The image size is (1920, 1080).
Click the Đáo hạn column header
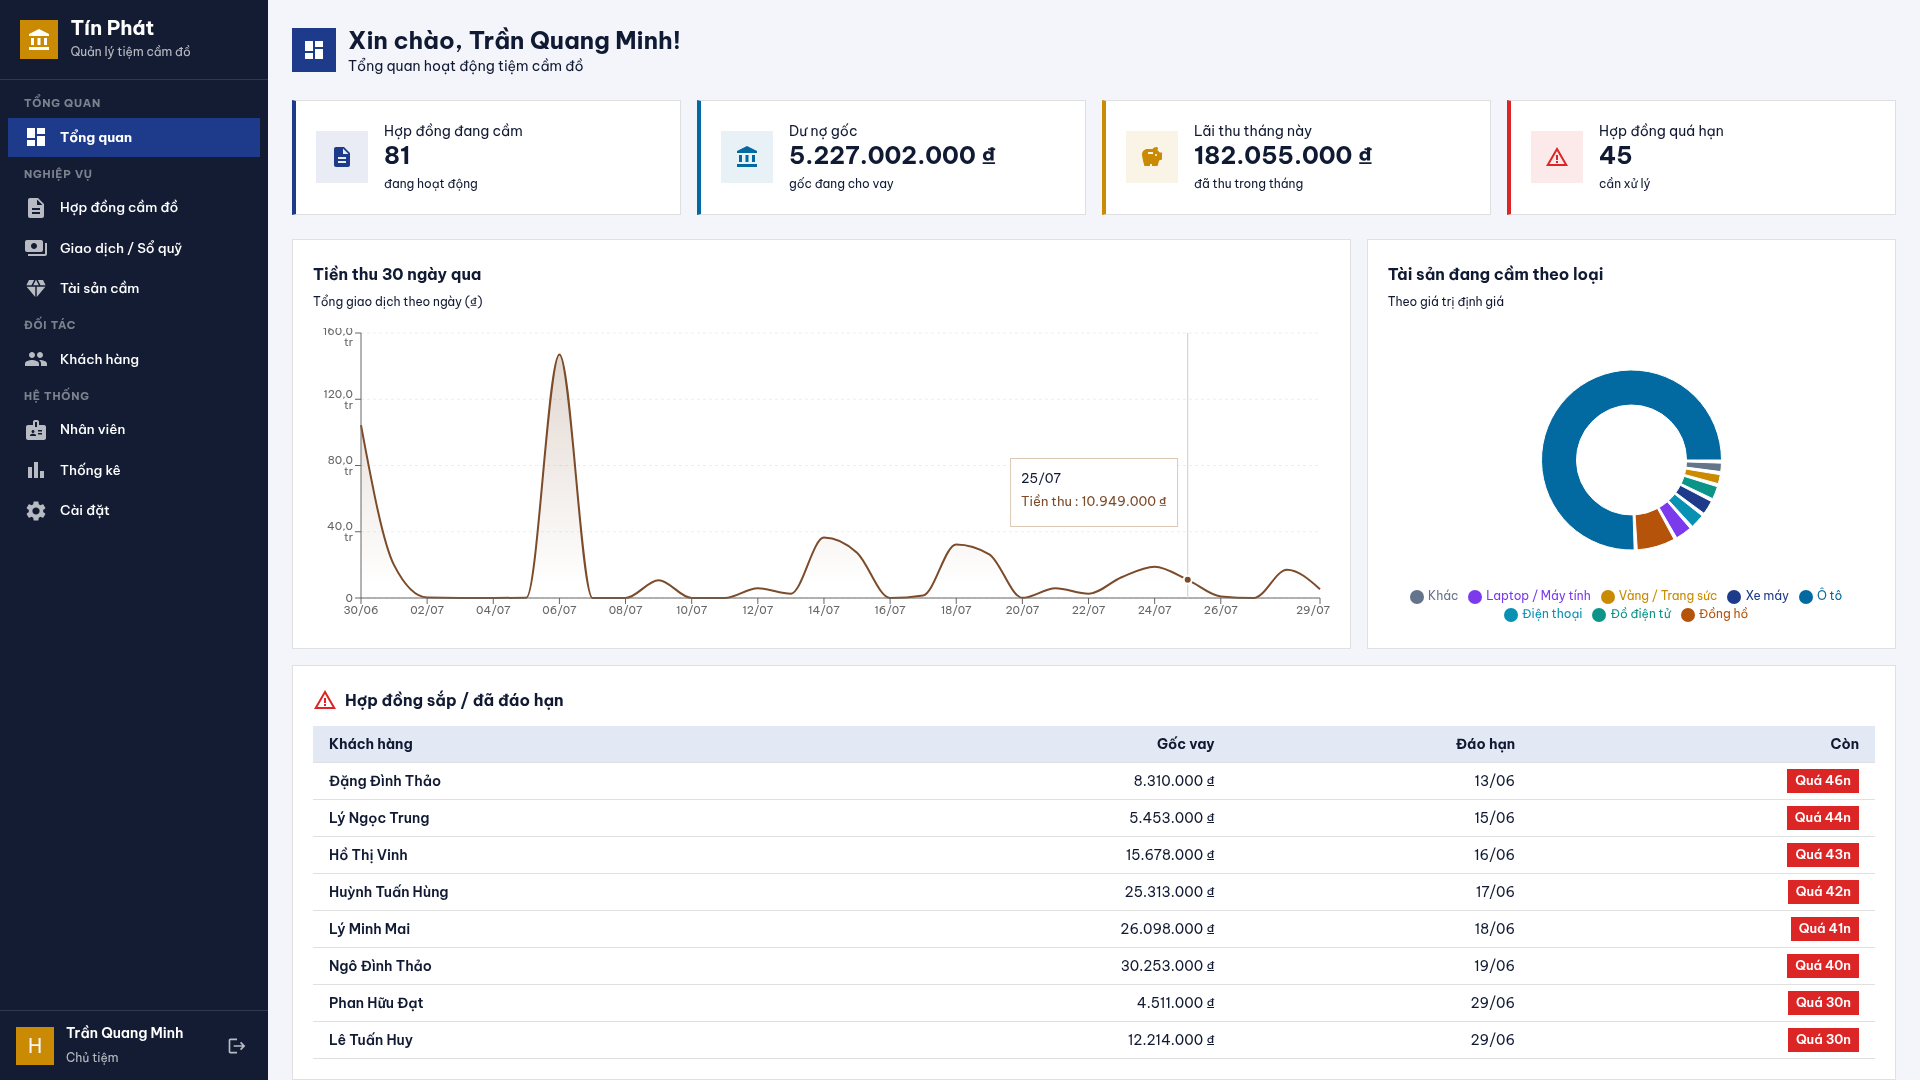1485,744
